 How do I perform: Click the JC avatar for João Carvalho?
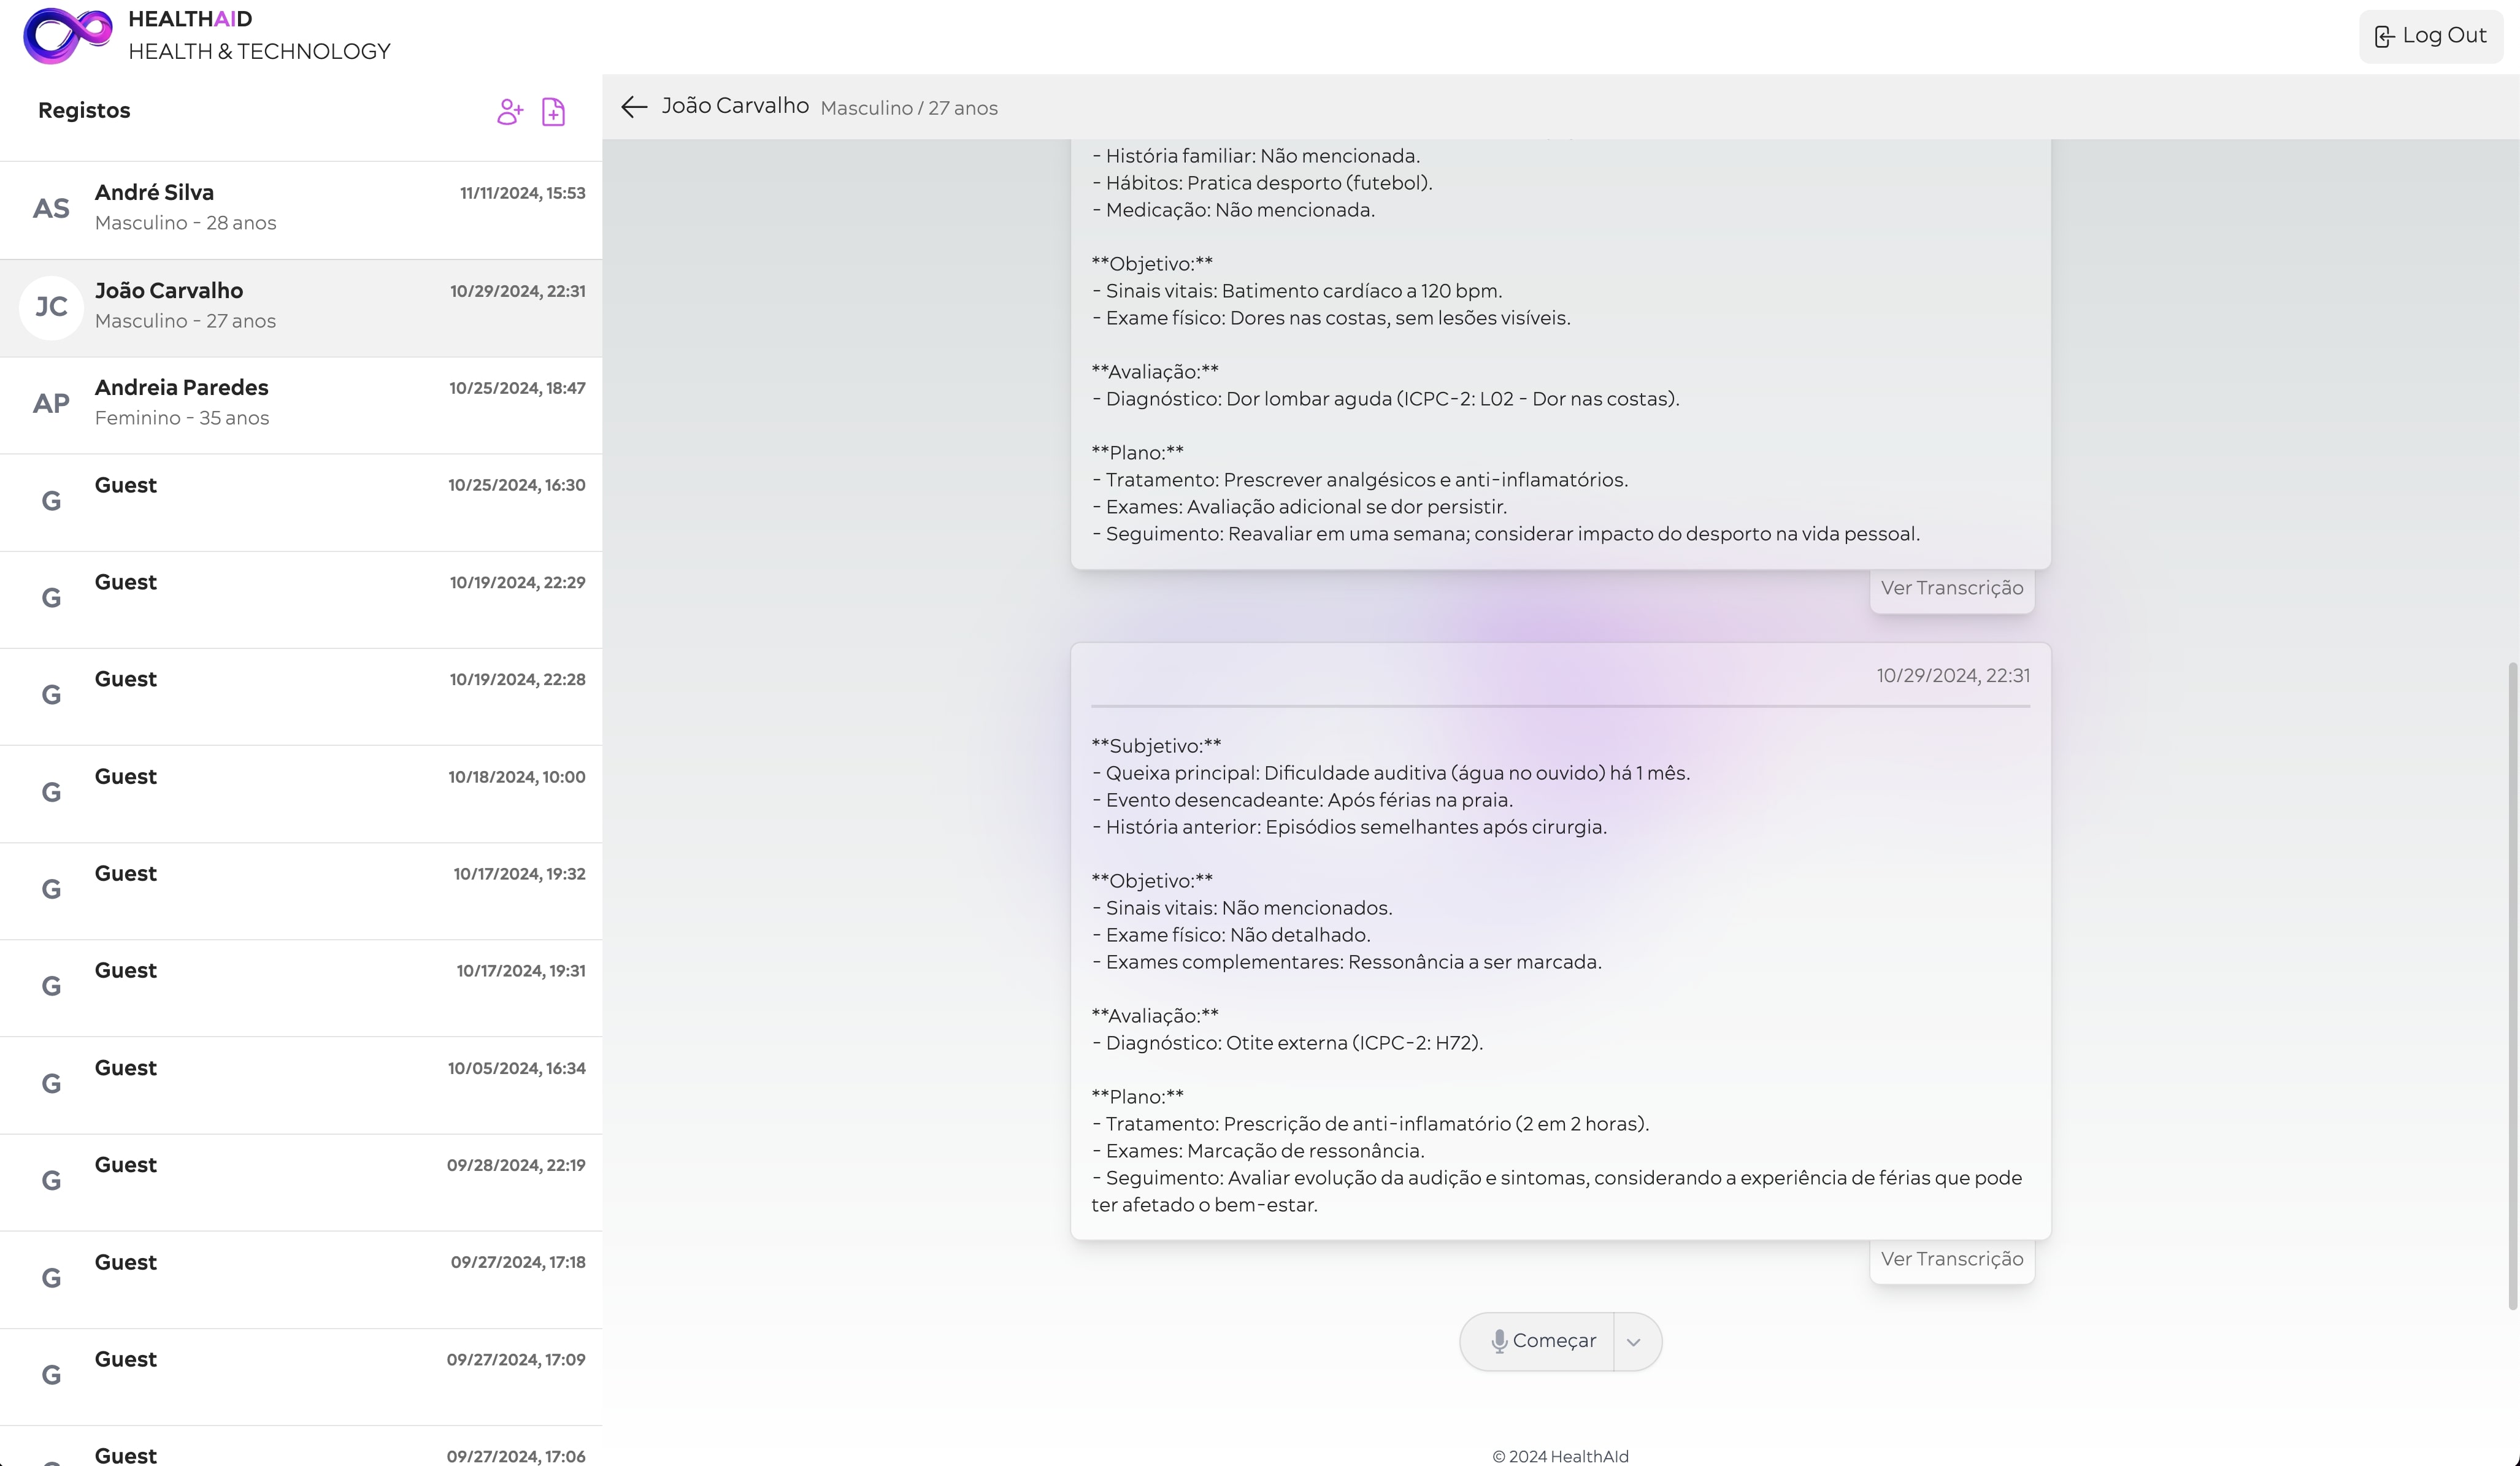click(51, 307)
